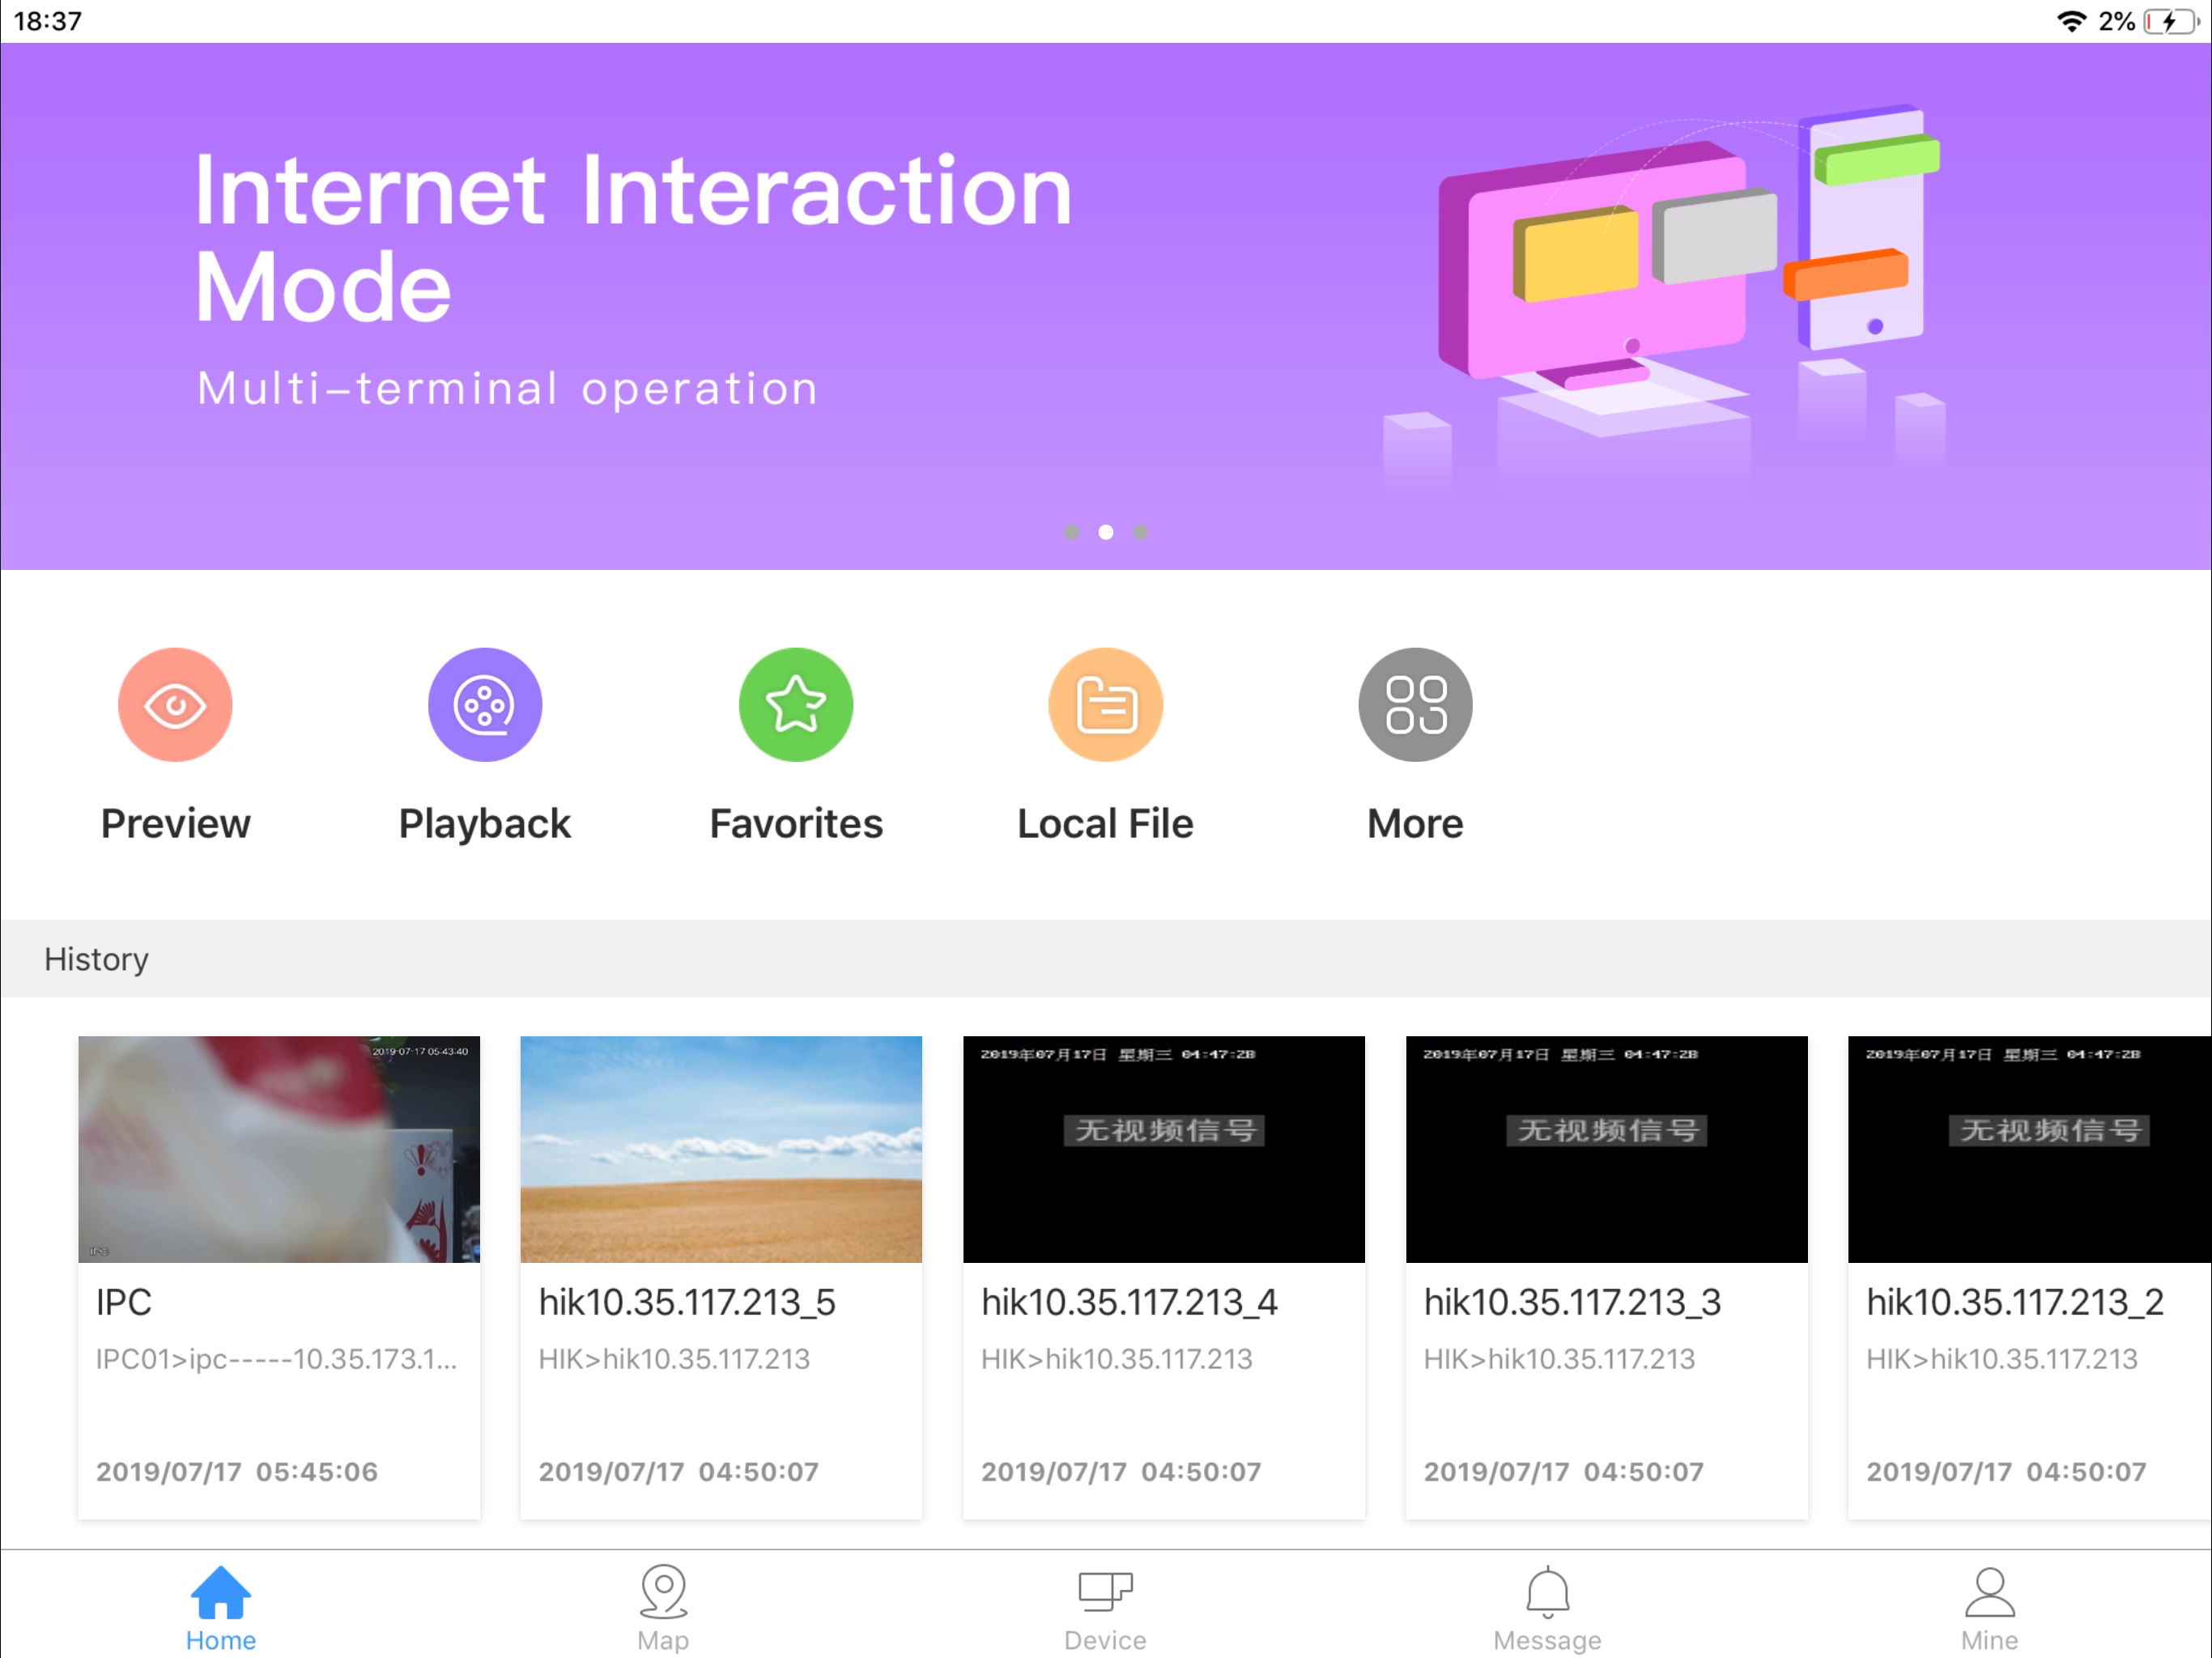Open Local File via the folder icon
Image resolution: width=2212 pixels, height=1658 pixels.
pos(1105,704)
